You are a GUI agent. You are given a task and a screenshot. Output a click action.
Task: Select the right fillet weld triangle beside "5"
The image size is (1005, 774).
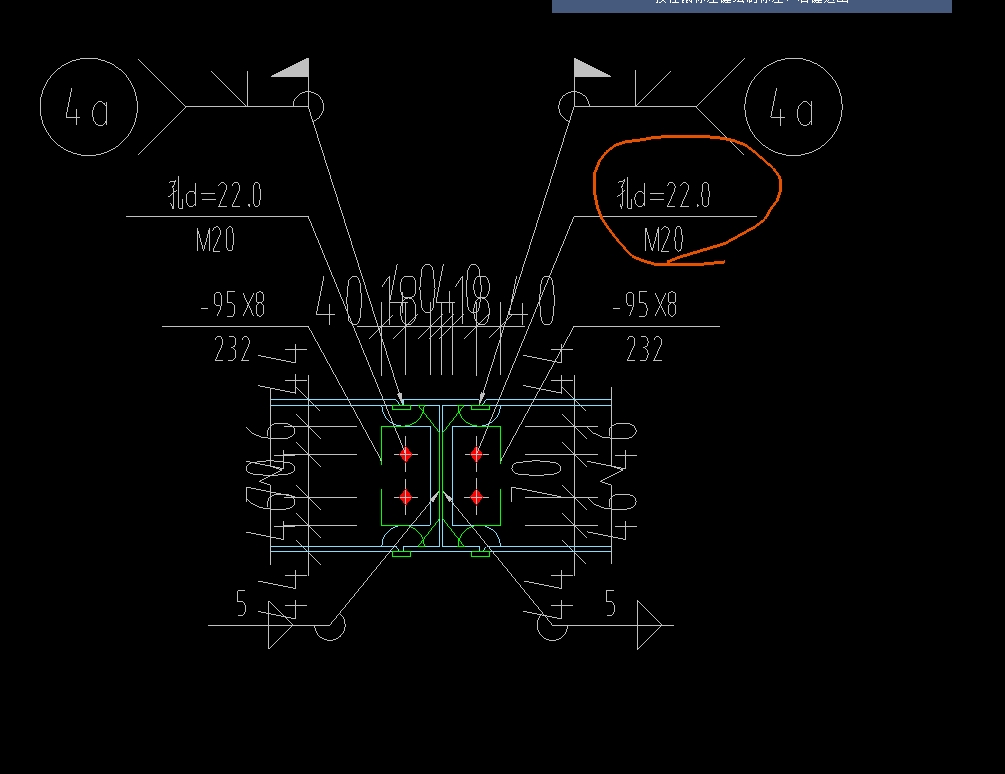(649, 625)
